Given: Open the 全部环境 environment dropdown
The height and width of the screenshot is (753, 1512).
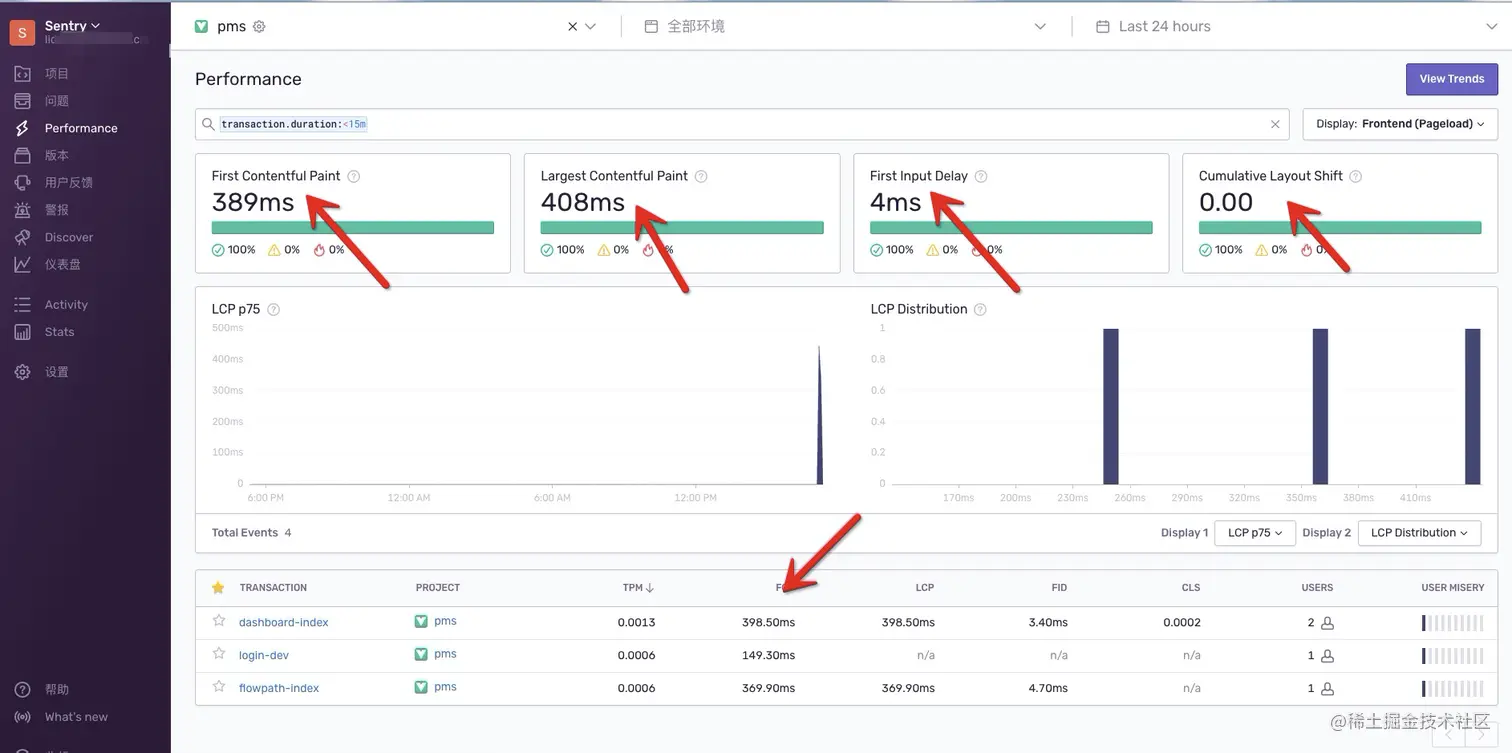Looking at the screenshot, I should point(845,27).
